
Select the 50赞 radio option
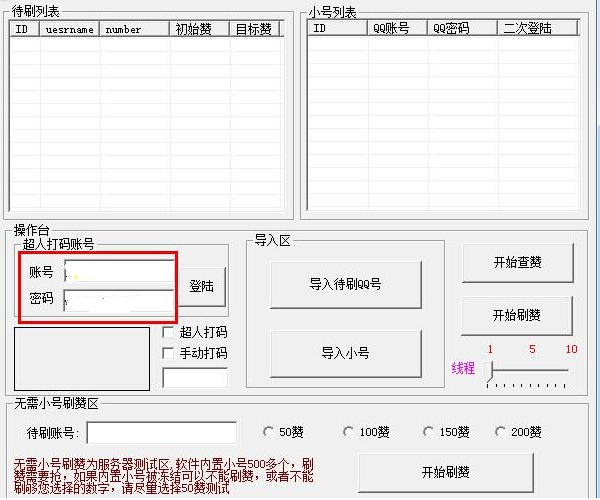click(268, 432)
